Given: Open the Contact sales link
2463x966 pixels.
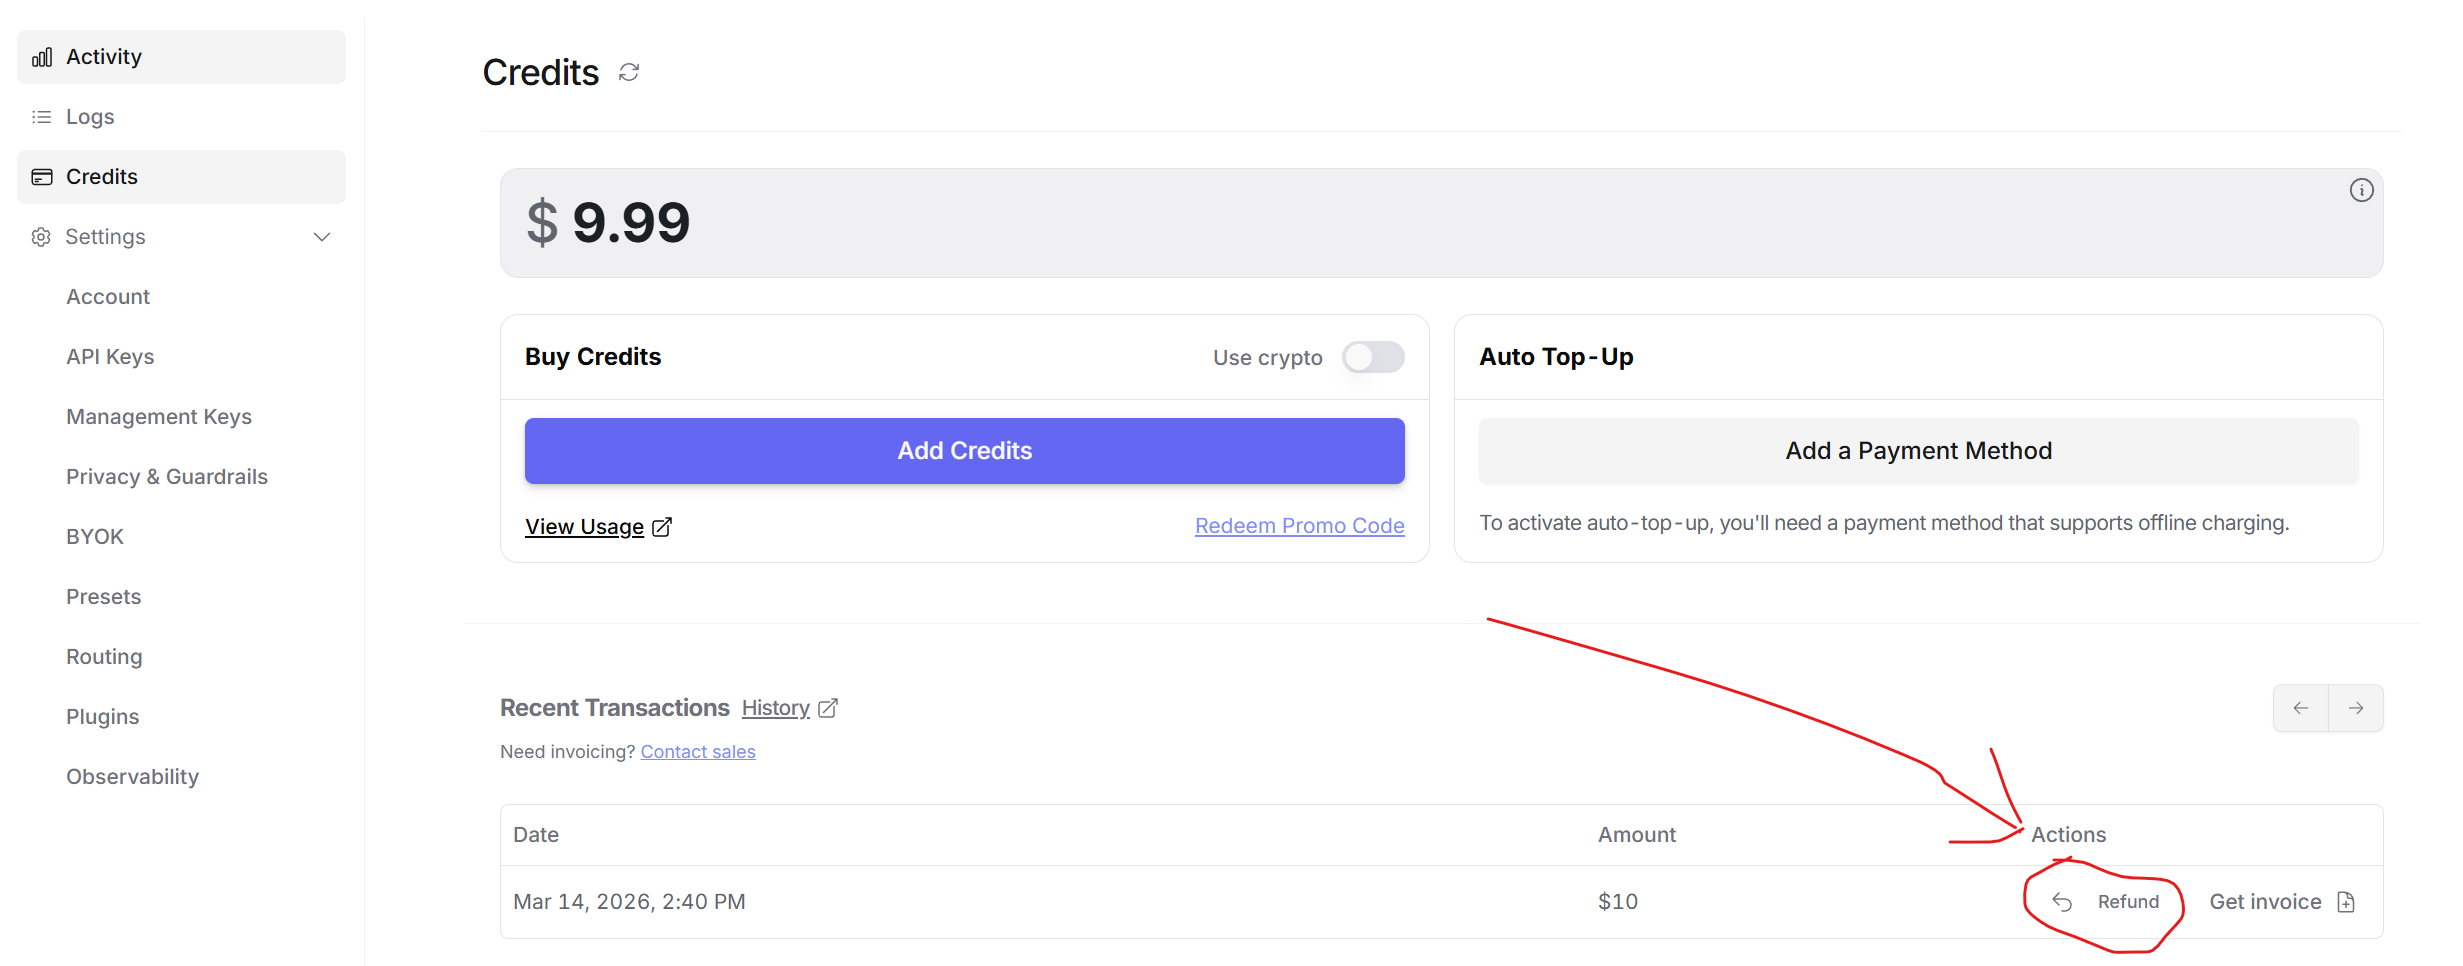Looking at the screenshot, I should [x=698, y=752].
